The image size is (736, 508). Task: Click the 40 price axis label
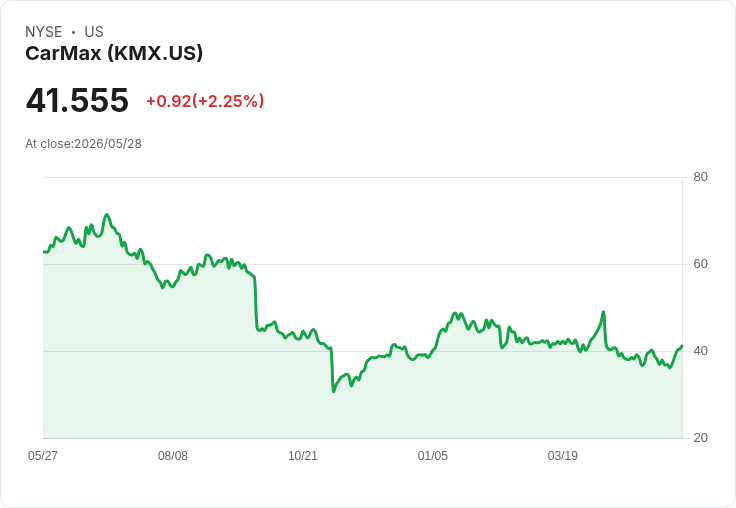700,351
